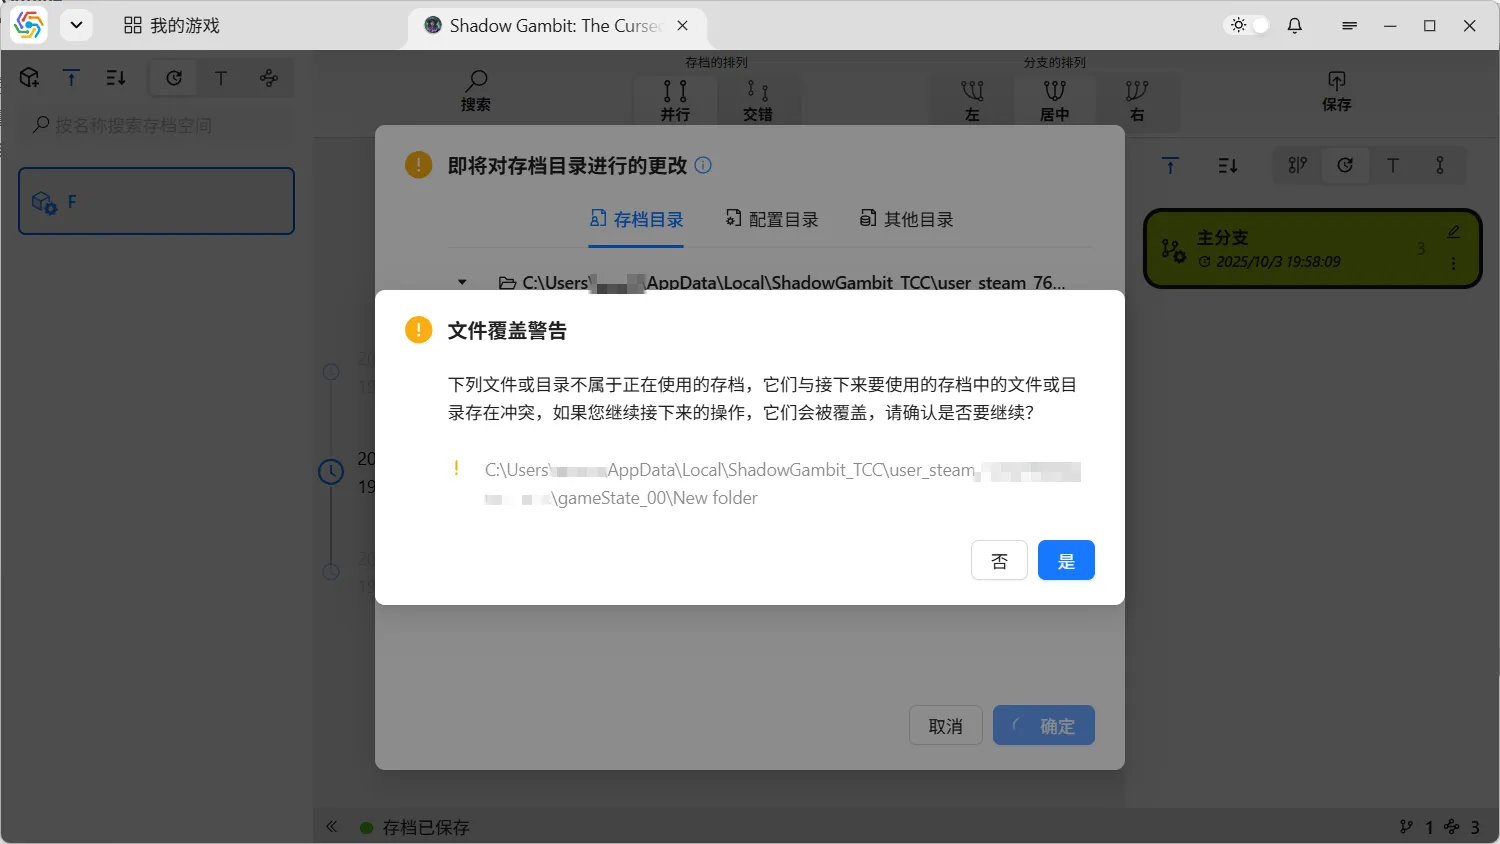Open the notifications bell icon

[x=1295, y=25]
